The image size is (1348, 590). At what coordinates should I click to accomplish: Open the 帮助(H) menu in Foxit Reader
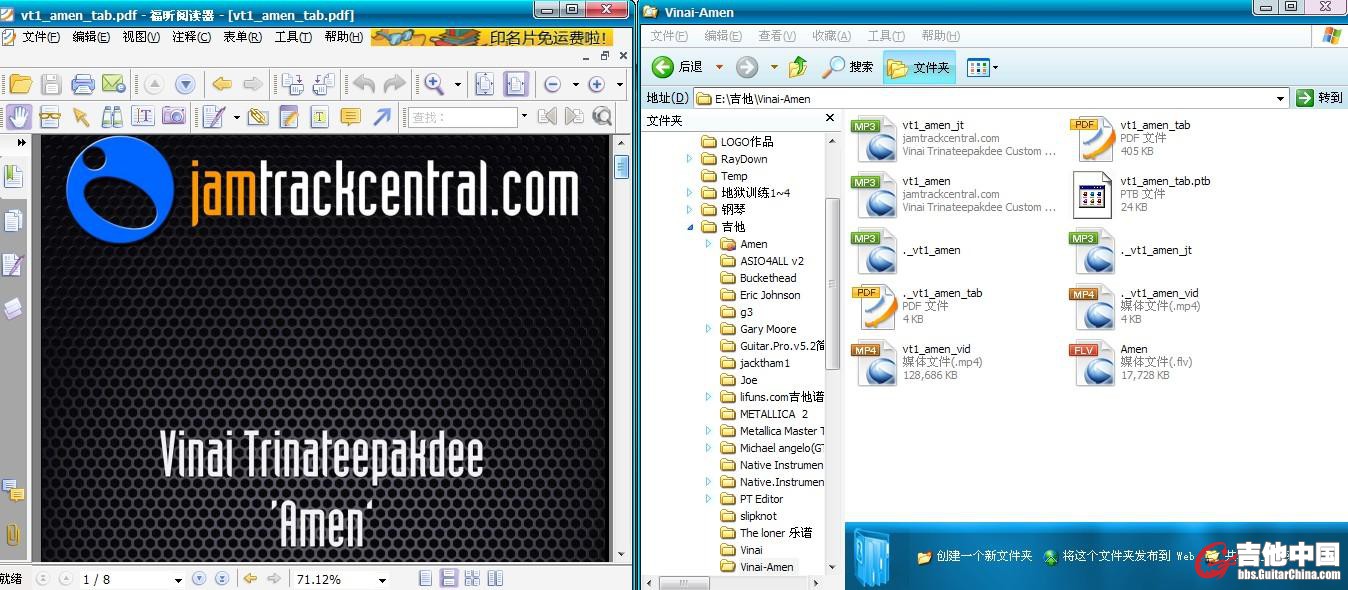pyautogui.click(x=343, y=37)
